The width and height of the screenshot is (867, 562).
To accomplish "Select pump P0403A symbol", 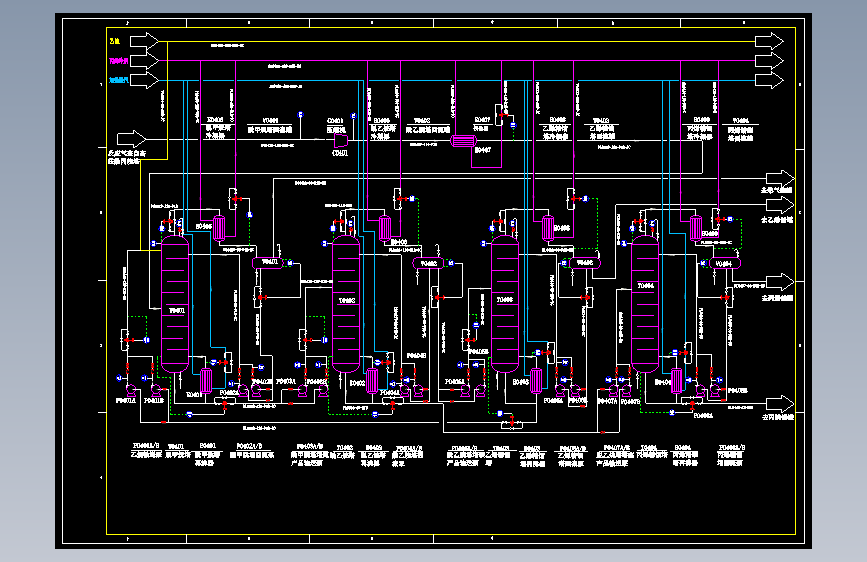I will point(302,391).
